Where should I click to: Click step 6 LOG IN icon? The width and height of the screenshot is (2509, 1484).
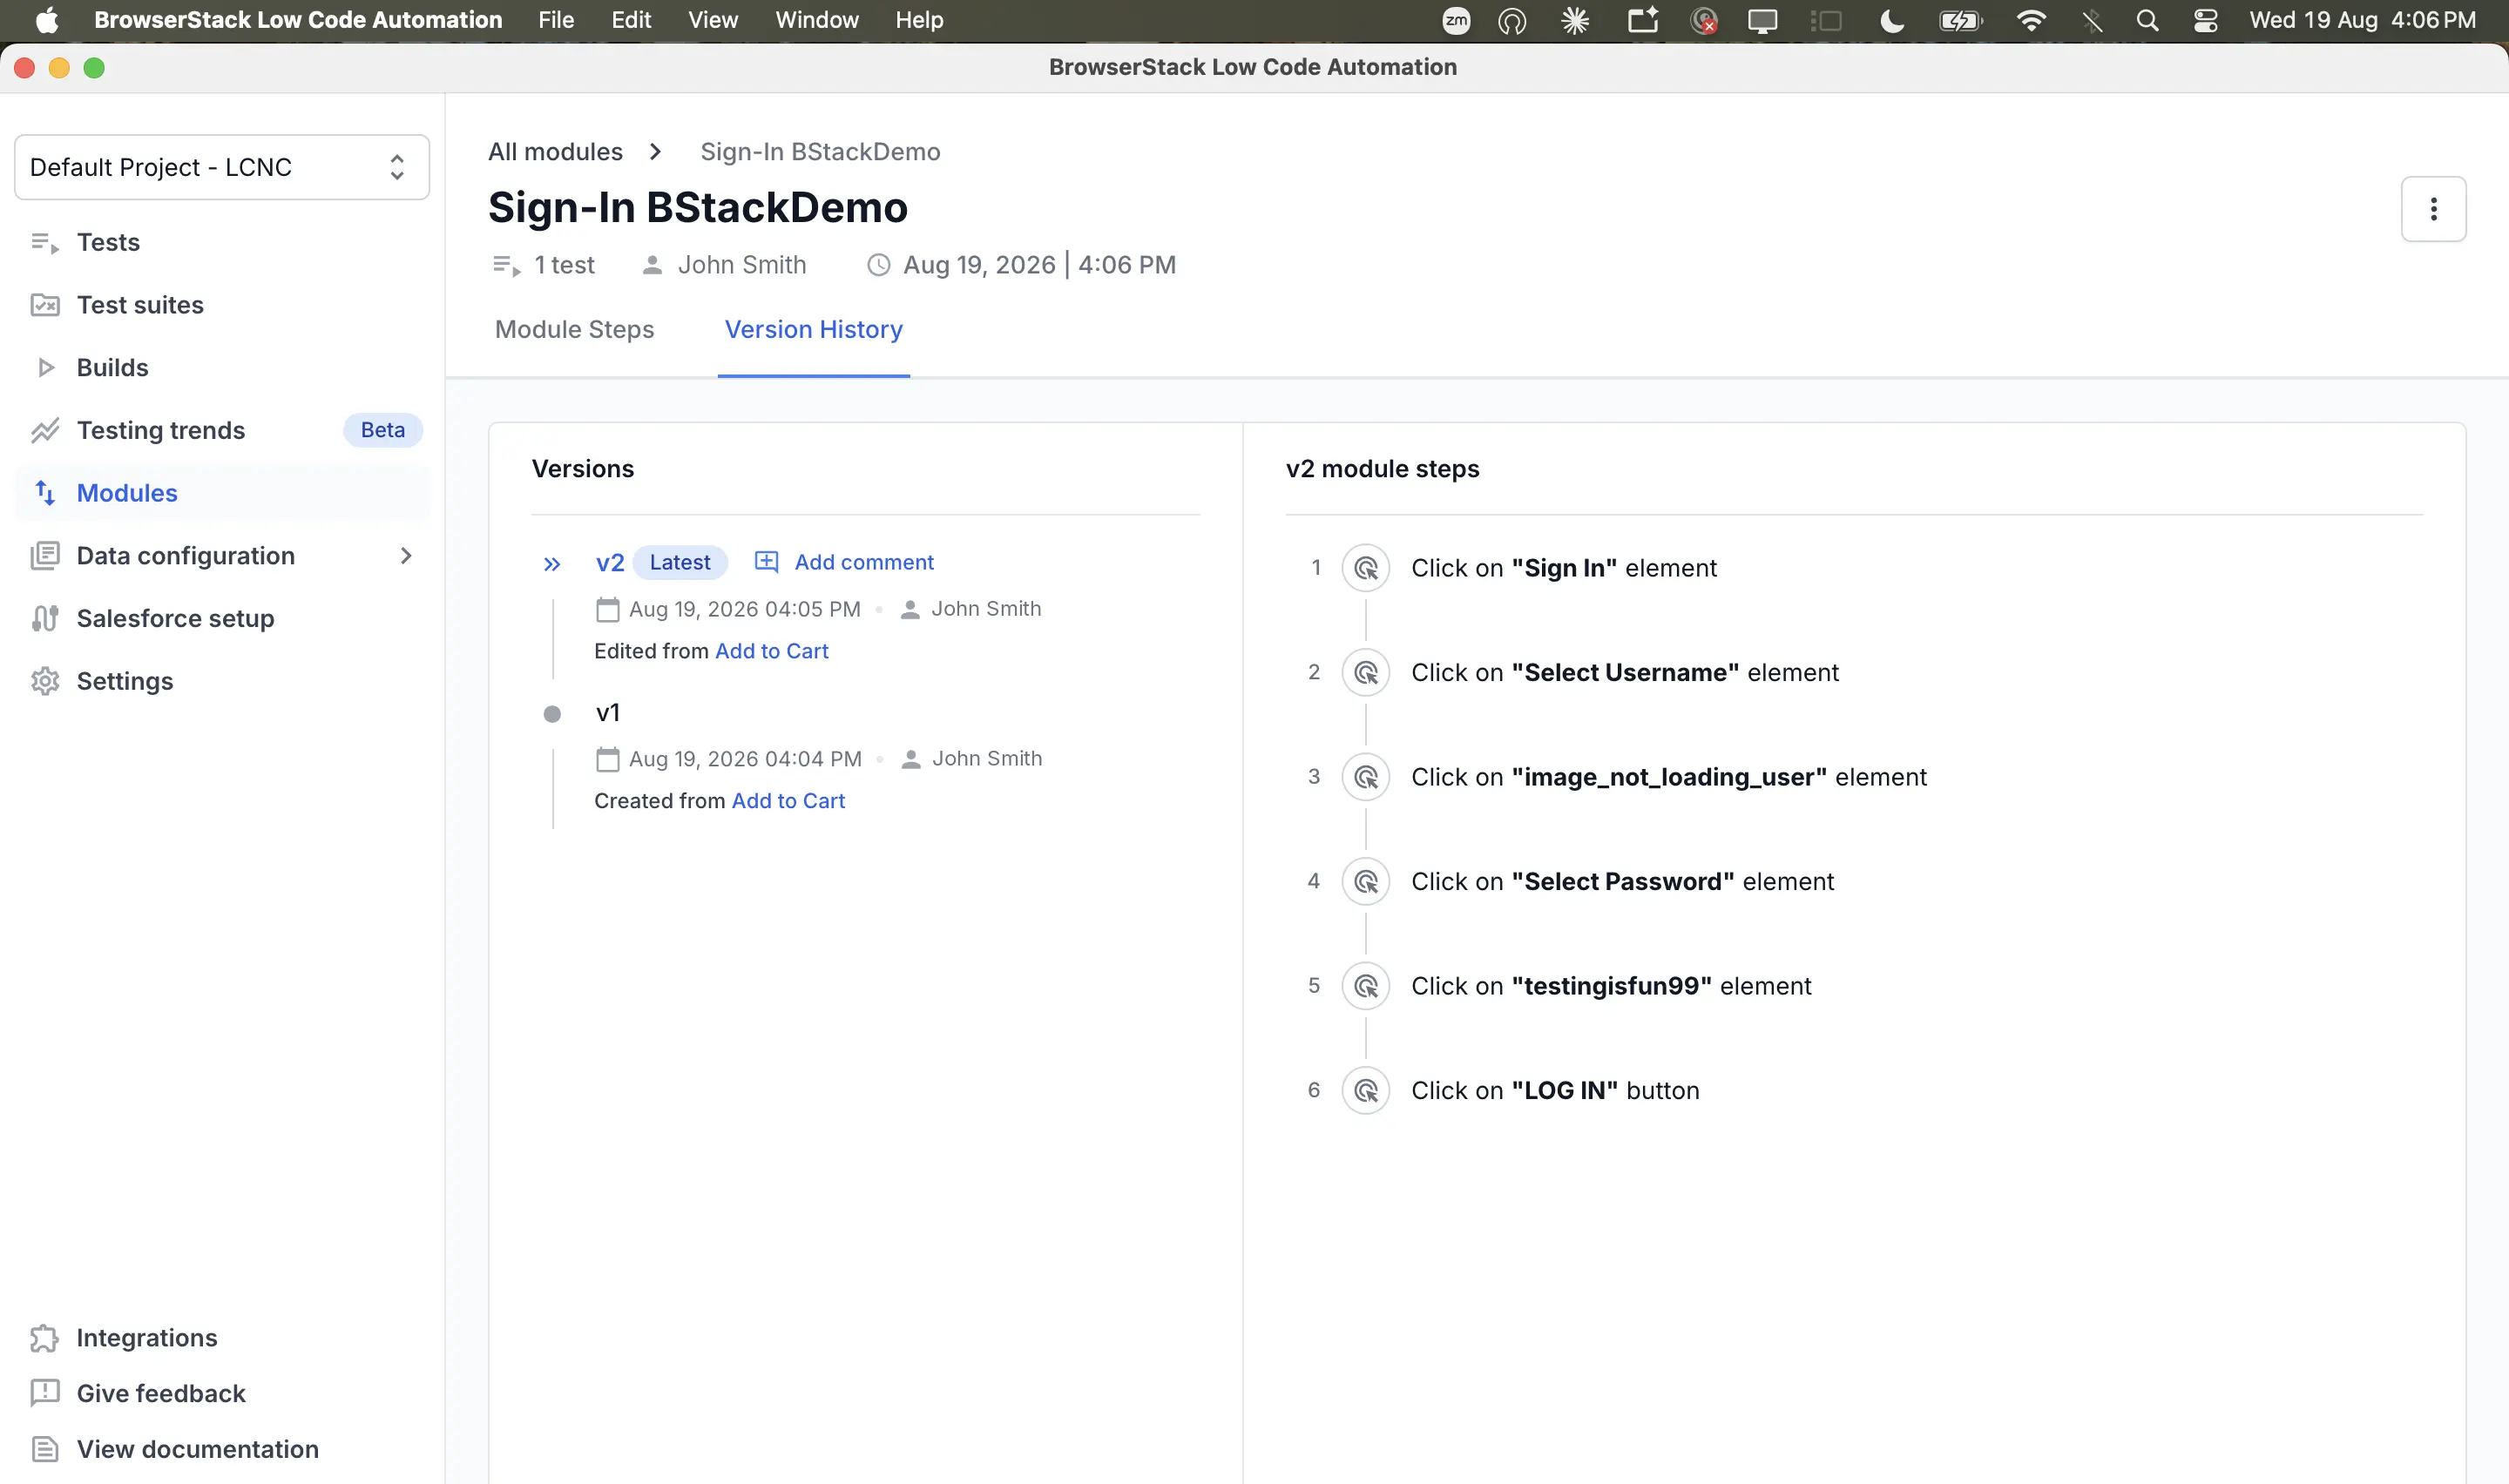click(x=1366, y=1091)
